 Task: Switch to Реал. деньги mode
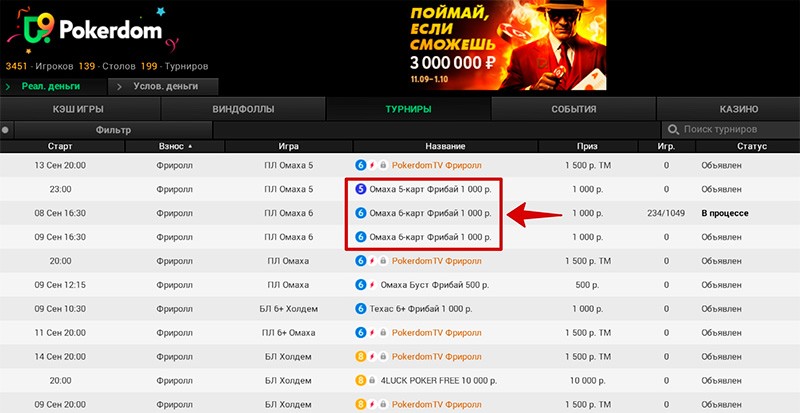tap(50, 87)
